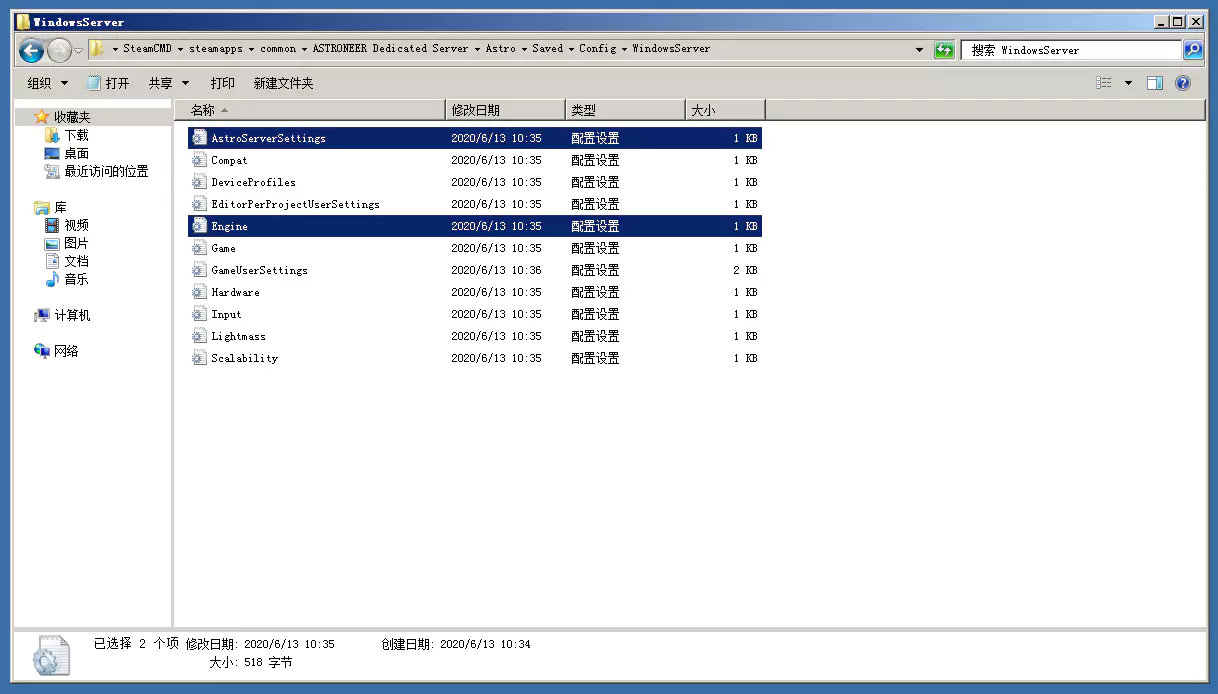Screen dimensions: 1218x694
Task: Click 新建文件夹 (New folder) button
Action: [x=283, y=83]
